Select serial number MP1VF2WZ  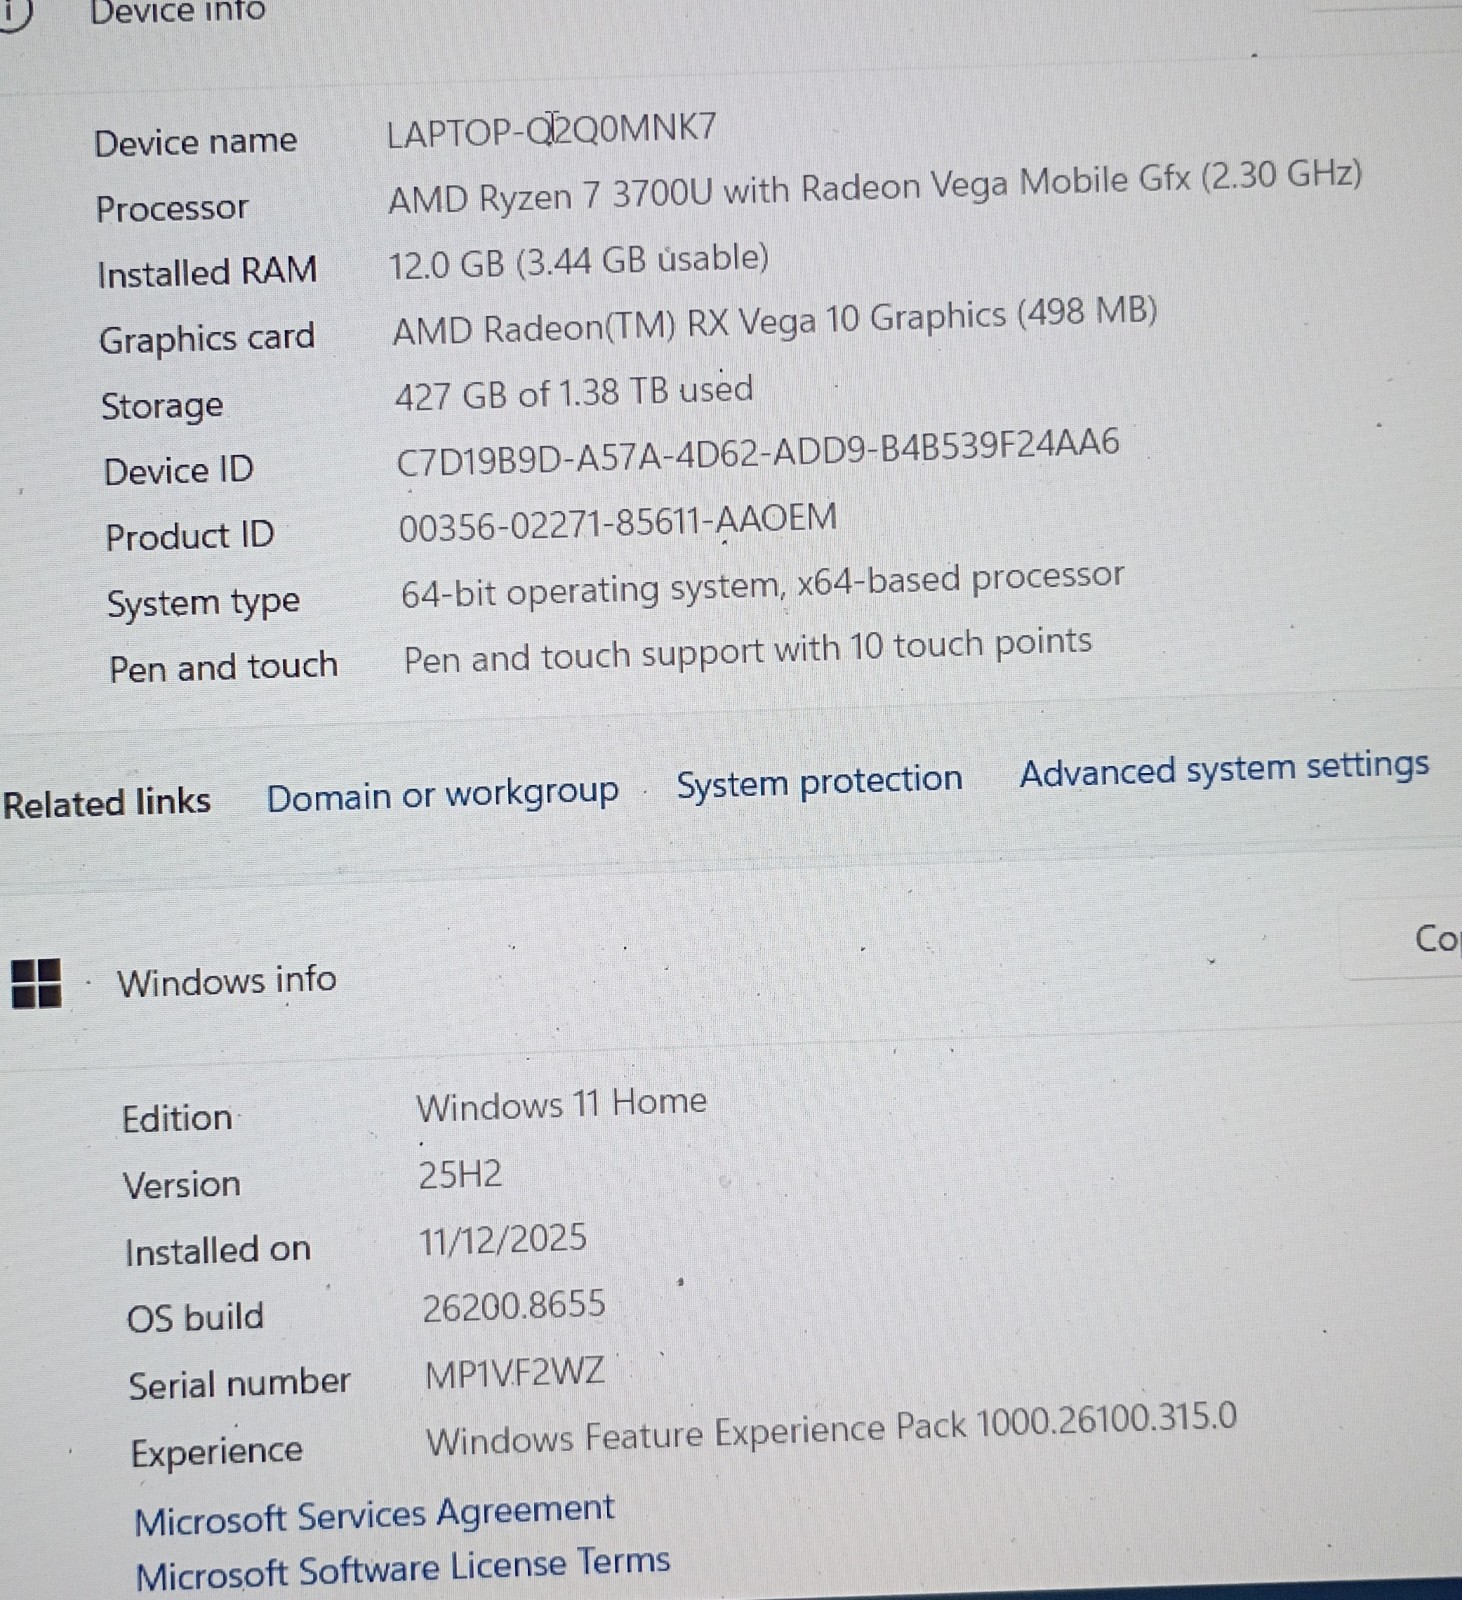[515, 1373]
